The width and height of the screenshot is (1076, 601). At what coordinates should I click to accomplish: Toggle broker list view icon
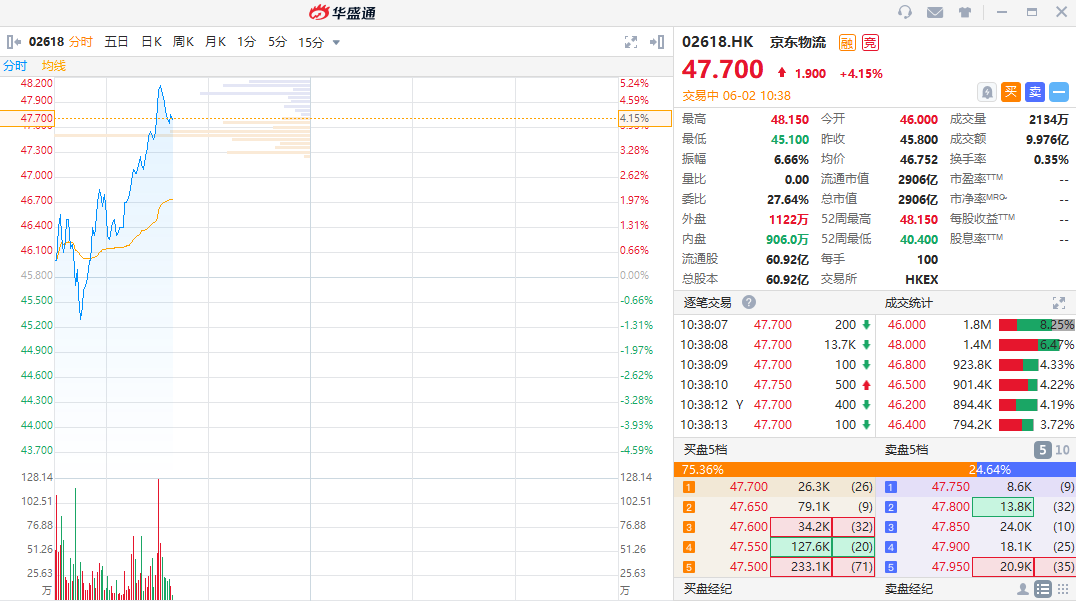point(1042,589)
